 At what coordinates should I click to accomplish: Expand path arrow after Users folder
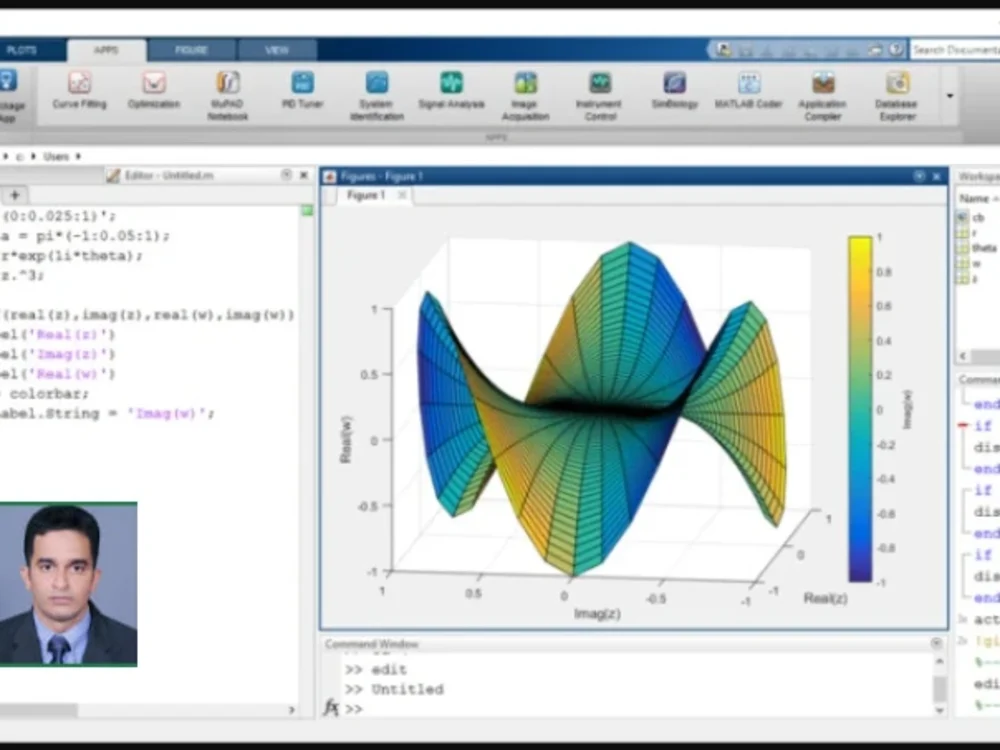tap(78, 156)
